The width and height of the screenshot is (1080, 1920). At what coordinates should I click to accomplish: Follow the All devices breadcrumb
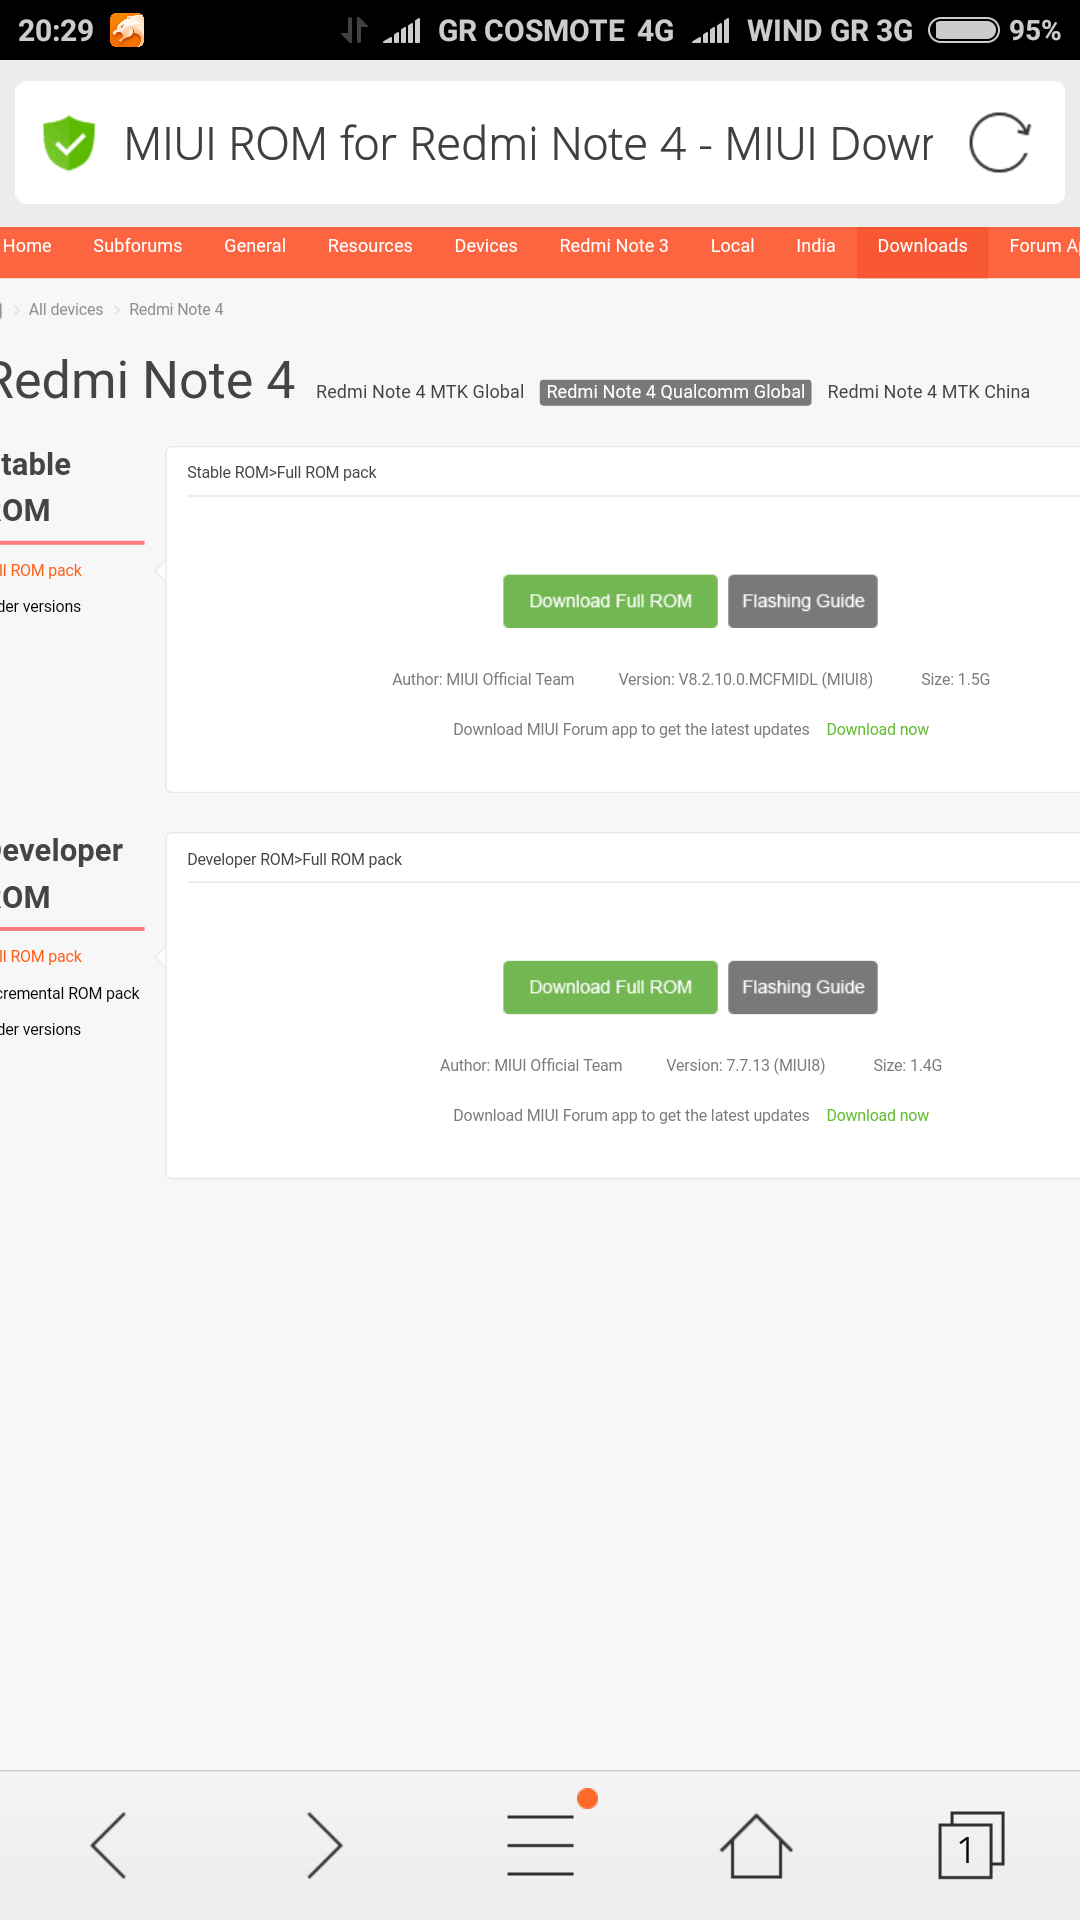point(66,310)
